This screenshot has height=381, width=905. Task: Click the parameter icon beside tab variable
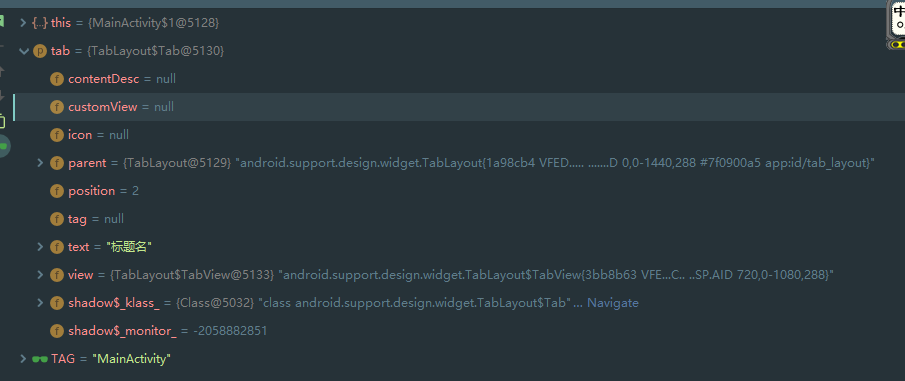(x=40, y=51)
